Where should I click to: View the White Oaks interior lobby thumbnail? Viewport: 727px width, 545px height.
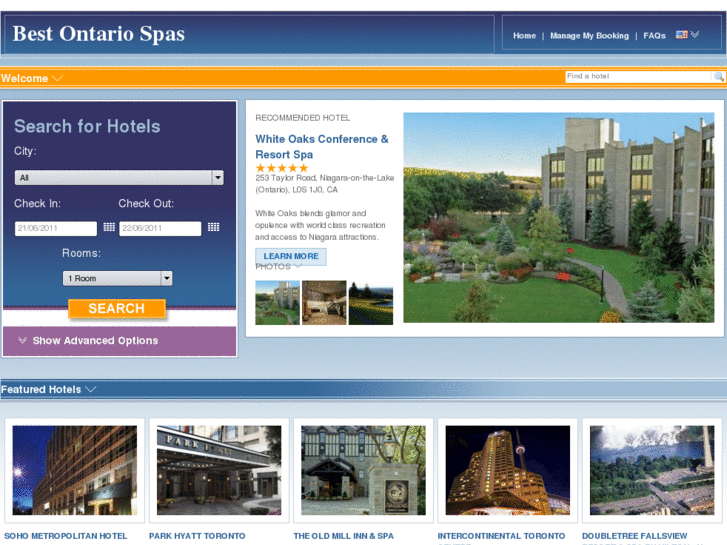coord(324,302)
